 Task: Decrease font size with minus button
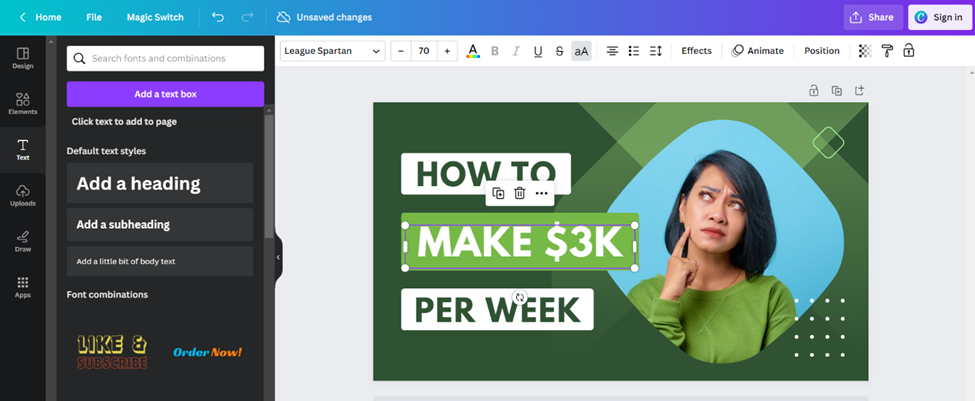click(x=401, y=51)
